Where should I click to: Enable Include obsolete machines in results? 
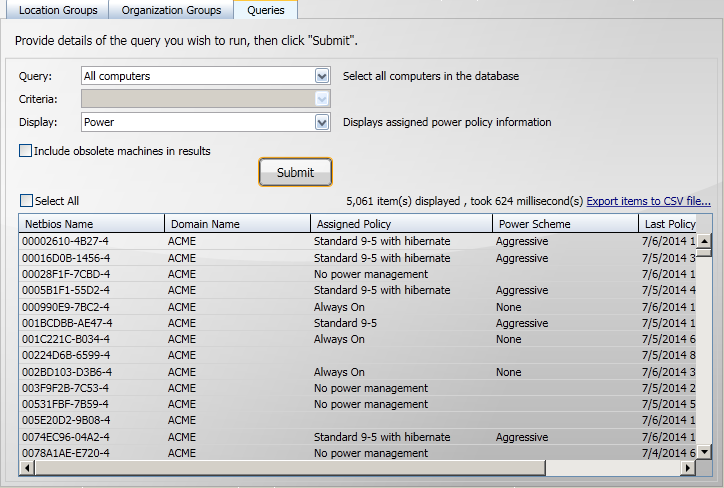[26, 151]
